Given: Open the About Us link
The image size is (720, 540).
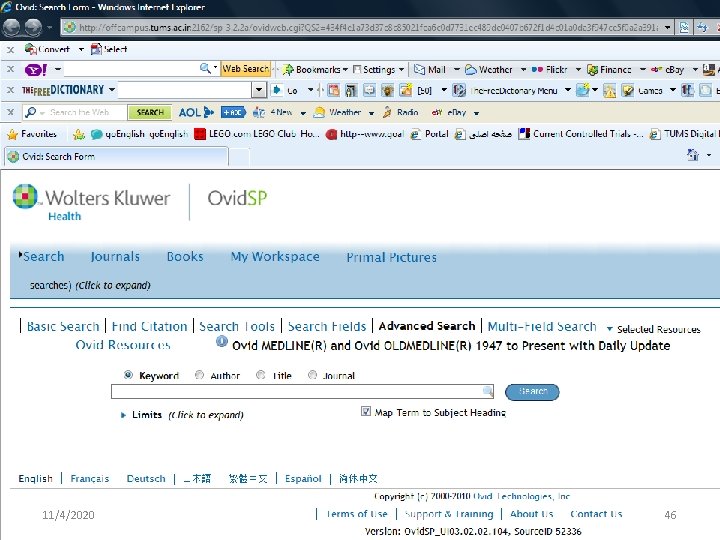Looking at the screenshot, I should coord(532,514).
